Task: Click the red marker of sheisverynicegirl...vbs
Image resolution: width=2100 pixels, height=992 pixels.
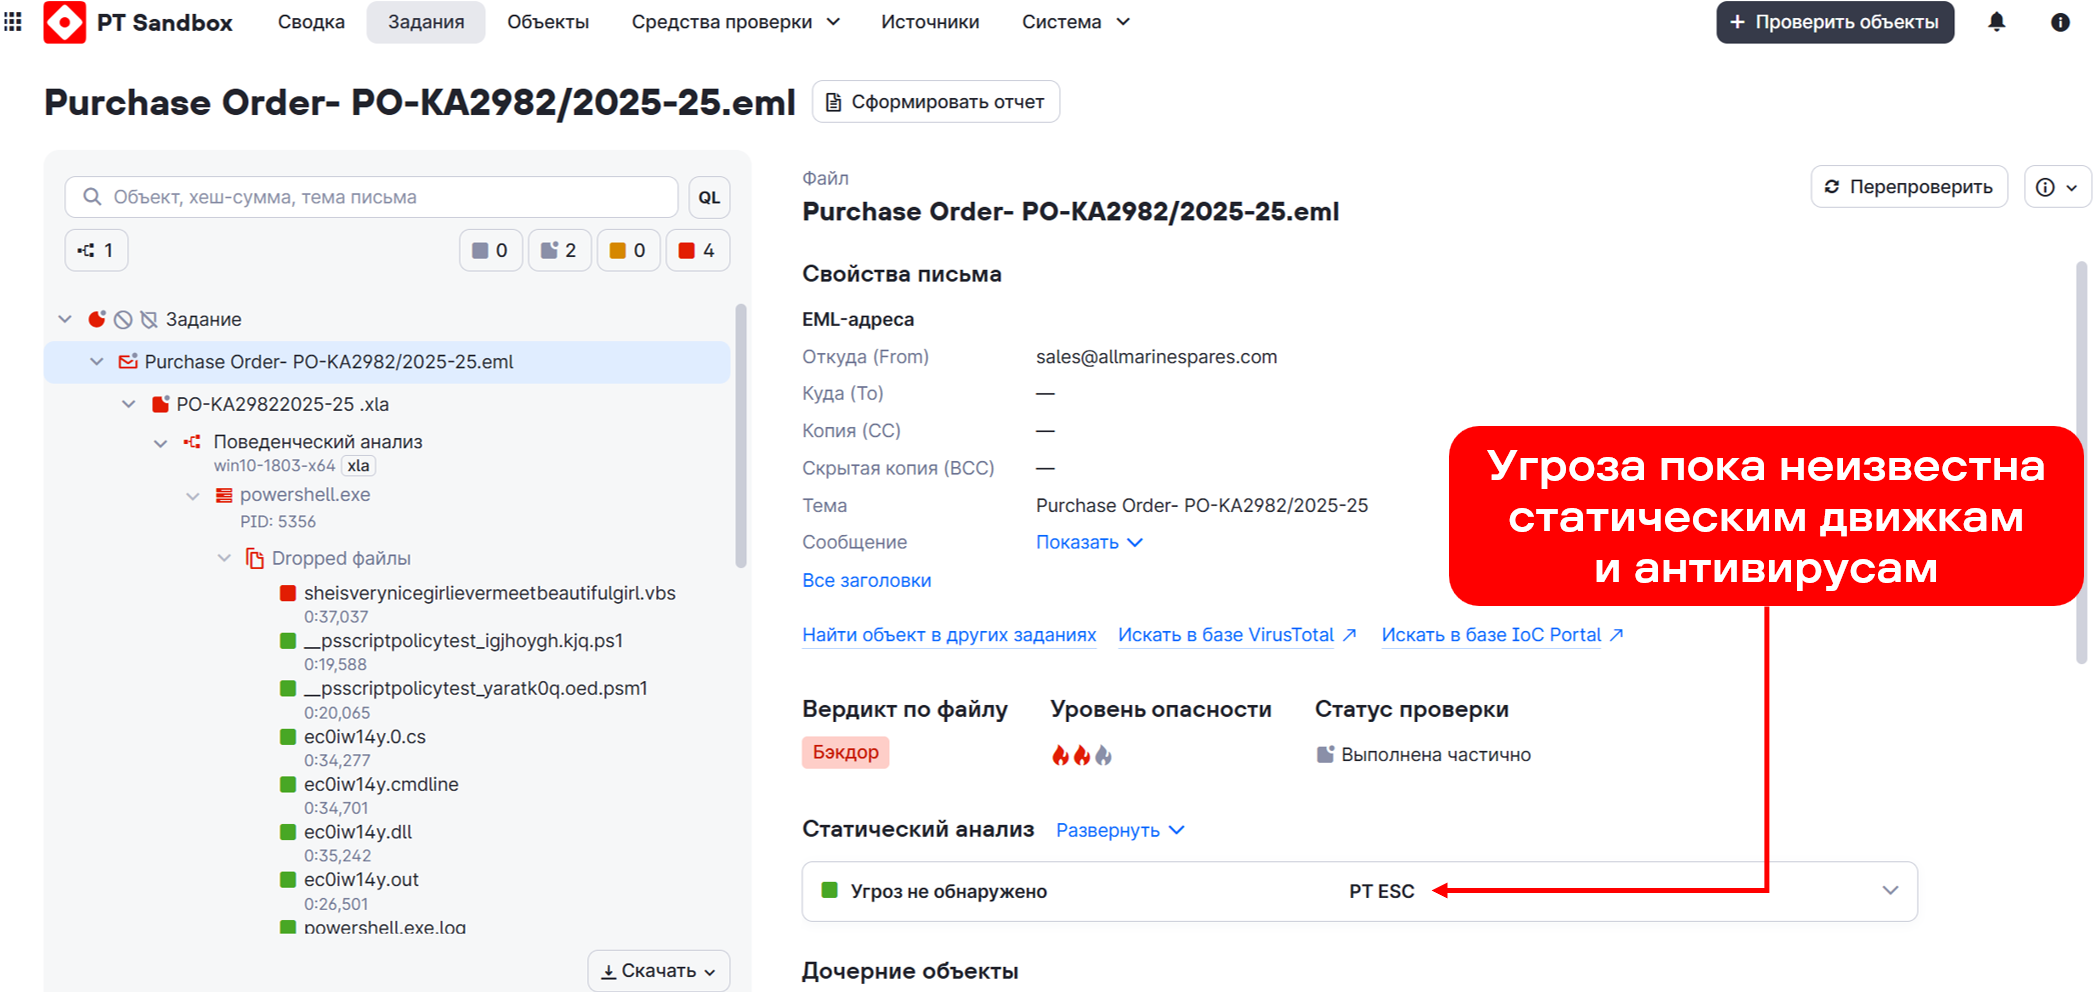Action: [x=288, y=593]
